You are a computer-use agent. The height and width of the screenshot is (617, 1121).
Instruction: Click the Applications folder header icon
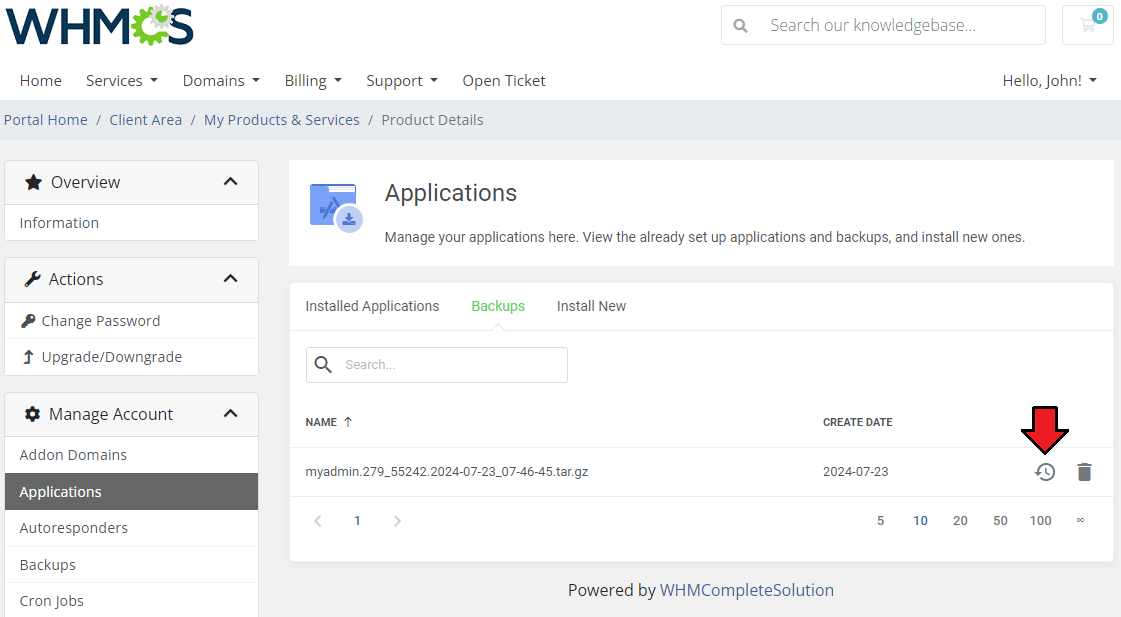[335, 207]
